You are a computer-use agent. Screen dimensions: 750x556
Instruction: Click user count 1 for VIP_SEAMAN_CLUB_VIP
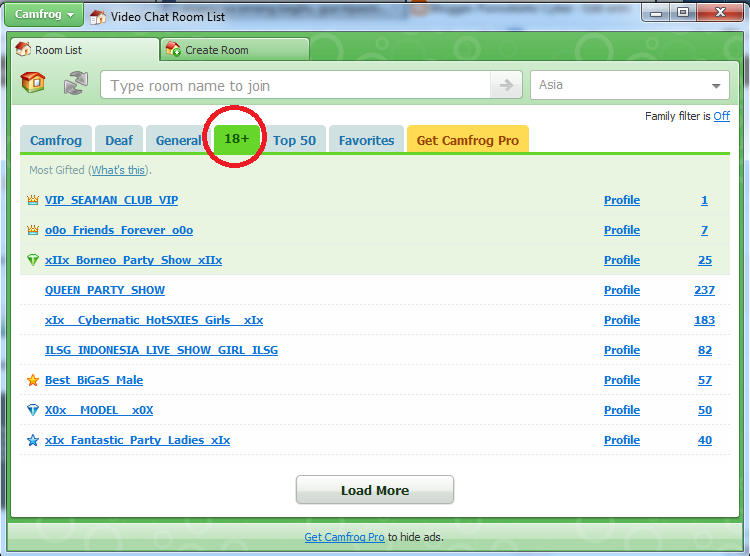click(x=705, y=200)
